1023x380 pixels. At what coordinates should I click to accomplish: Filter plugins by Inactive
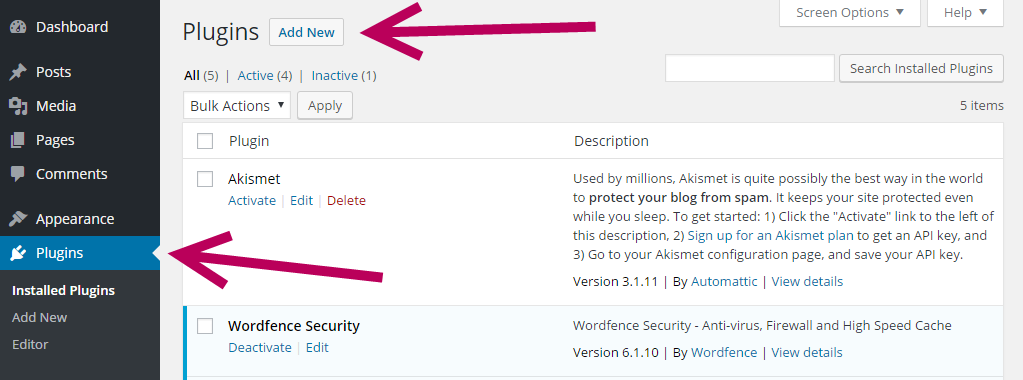[x=335, y=76]
